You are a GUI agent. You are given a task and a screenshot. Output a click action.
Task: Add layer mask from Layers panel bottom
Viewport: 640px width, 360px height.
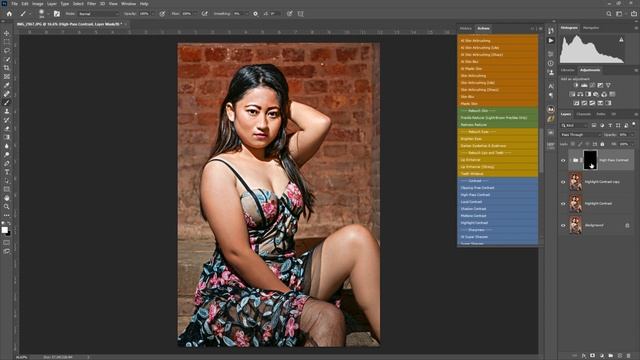pos(593,356)
